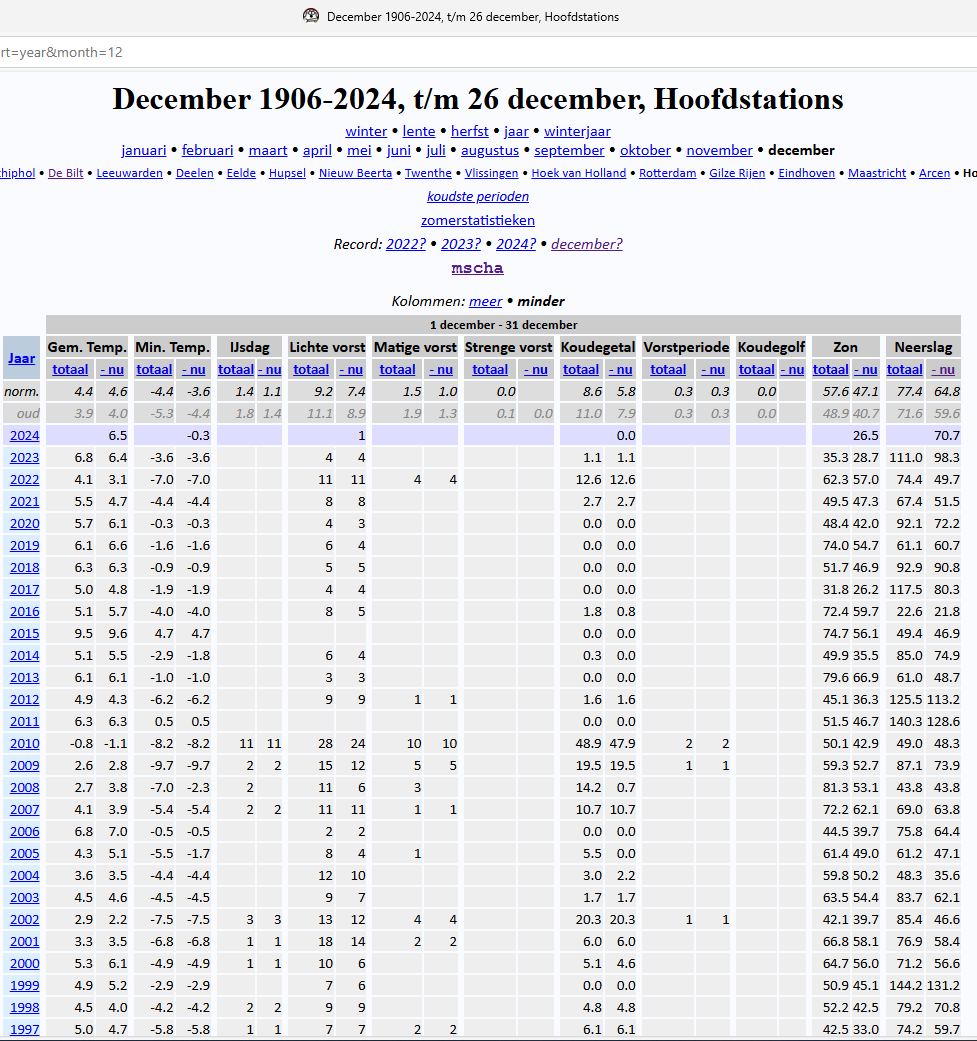Image resolution: width=977 pixels, height=1041 pixels.
Task: Open the winter statistics link
Action: pos(366,131)
